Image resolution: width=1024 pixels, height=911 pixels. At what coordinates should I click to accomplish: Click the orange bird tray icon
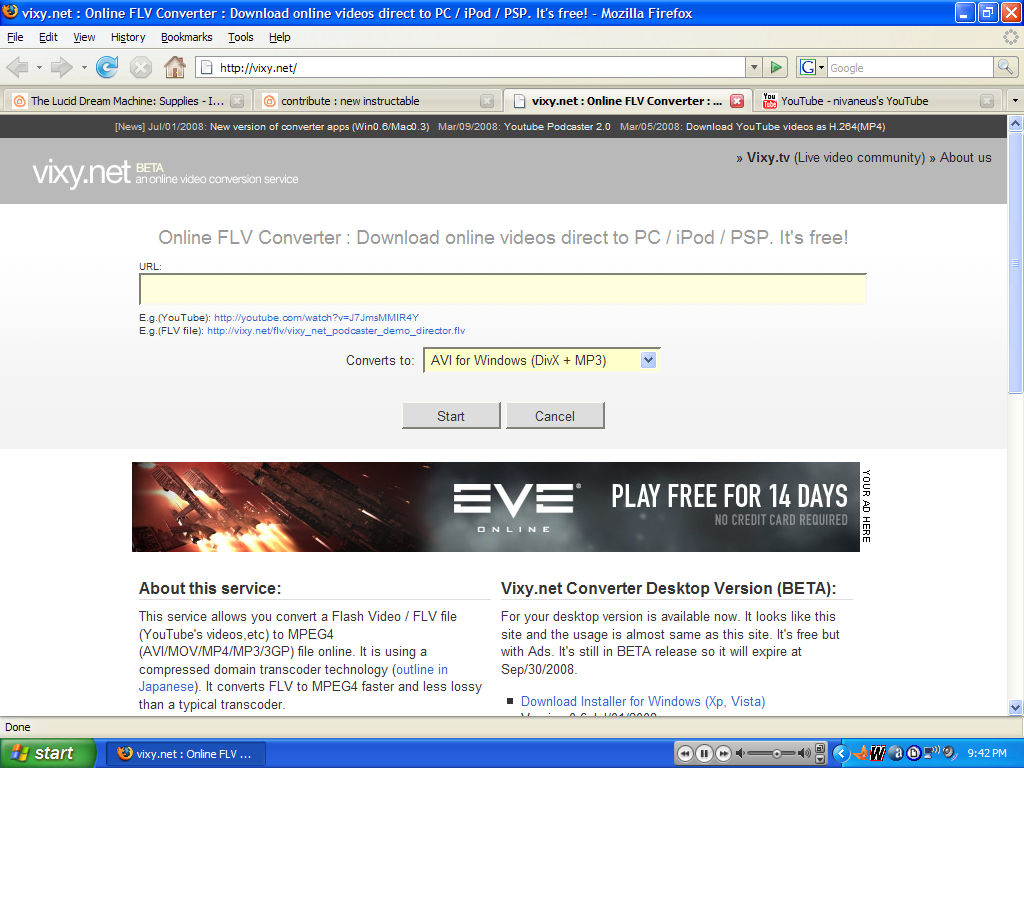click(861, 753)
